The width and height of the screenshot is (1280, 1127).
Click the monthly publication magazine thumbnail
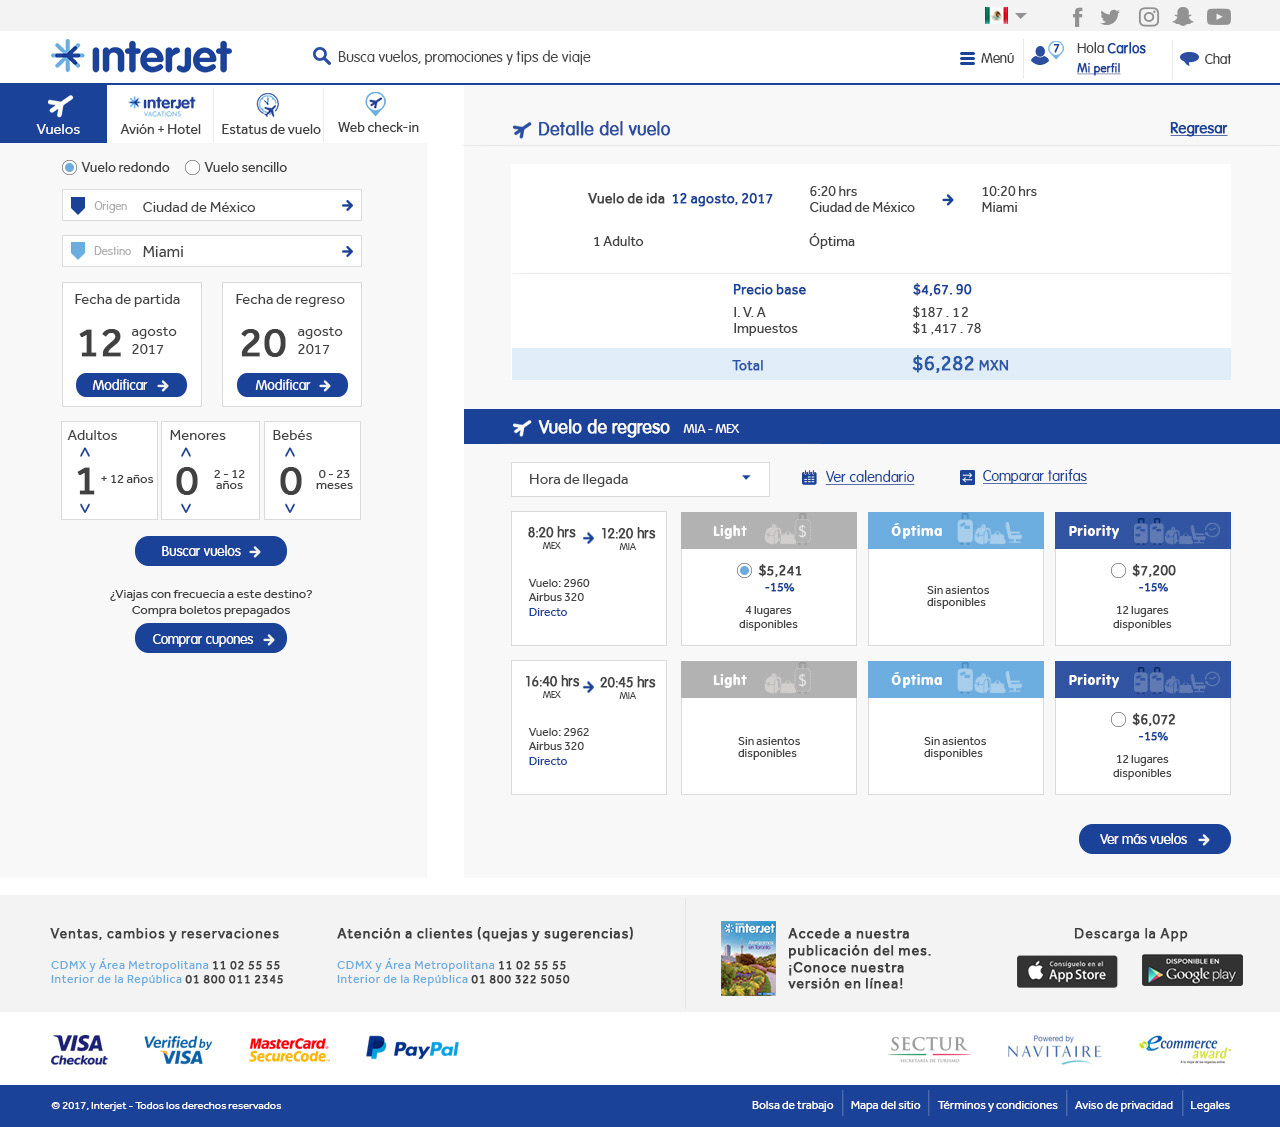(x=748, y=958)
